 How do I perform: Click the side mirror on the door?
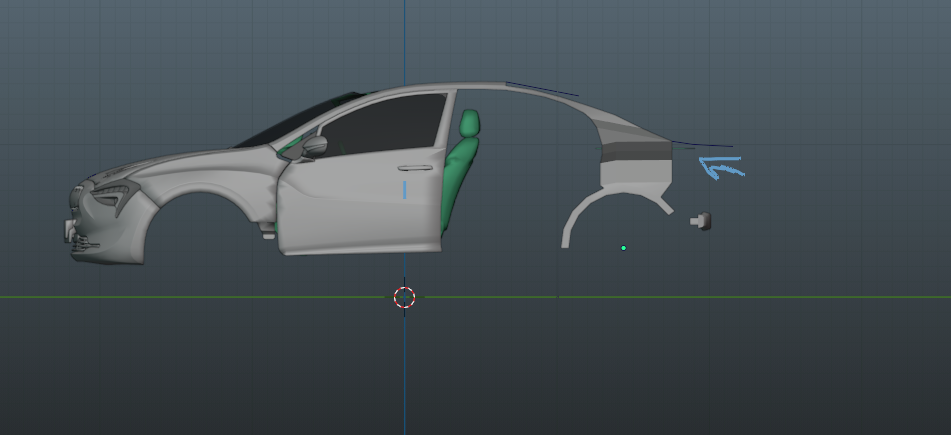[314, 146]
